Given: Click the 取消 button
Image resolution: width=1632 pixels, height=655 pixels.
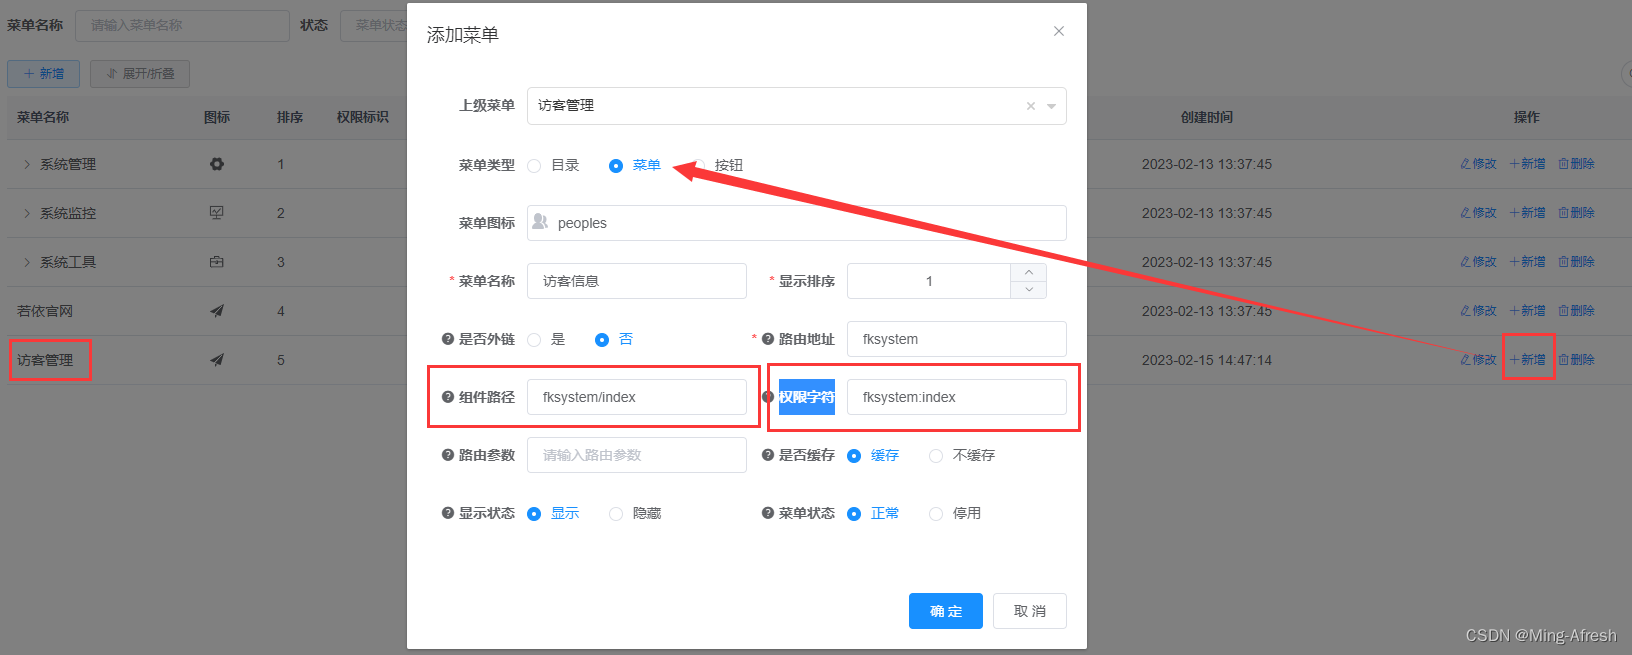Looking at the screenshot, I should click(1029, 611).
